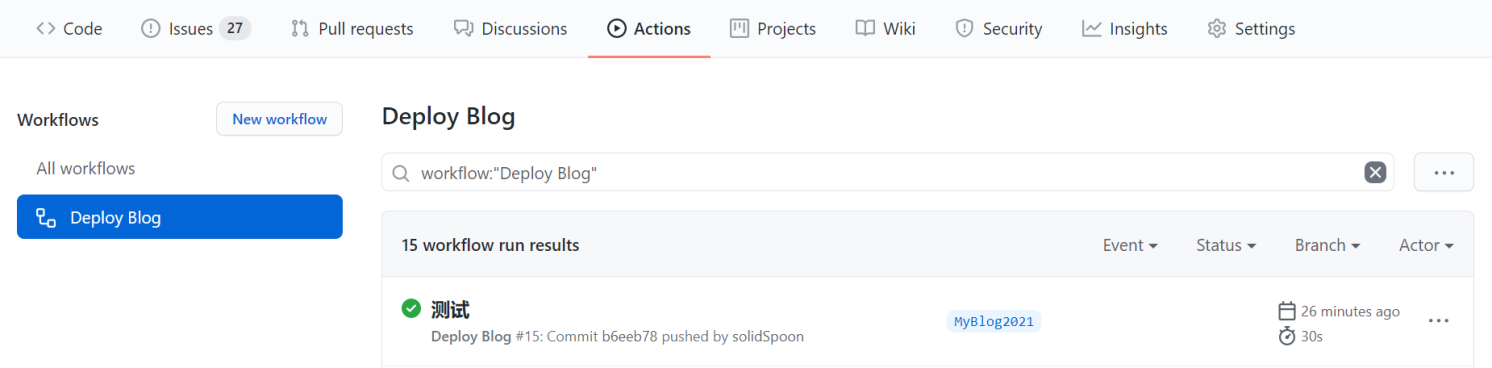This screenshot has height=368, width=1492.
Task: Open the three-dots menu for the 测试 run
Action: point(1438,321)
